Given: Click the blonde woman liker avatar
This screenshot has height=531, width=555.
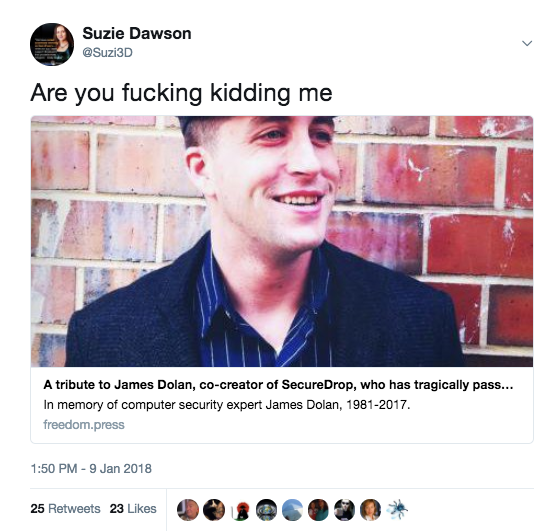Looking at the screenshot, I should pos(371,510).
